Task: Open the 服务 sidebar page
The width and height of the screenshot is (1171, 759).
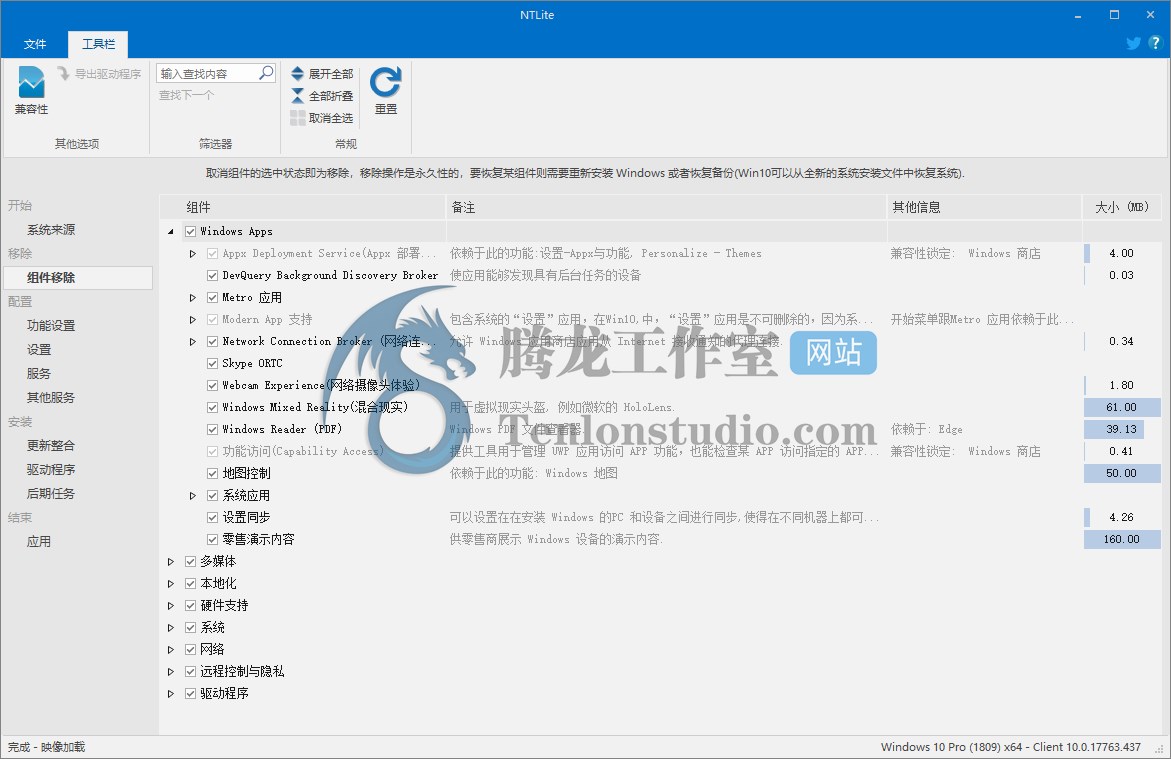Action: point(39,374)
